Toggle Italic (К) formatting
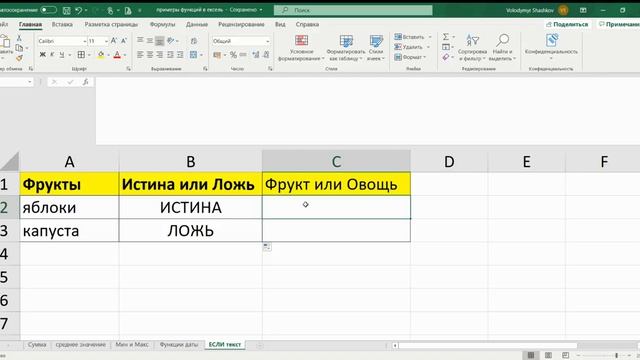Screen dimensions: 640x360 coord(52,55)
